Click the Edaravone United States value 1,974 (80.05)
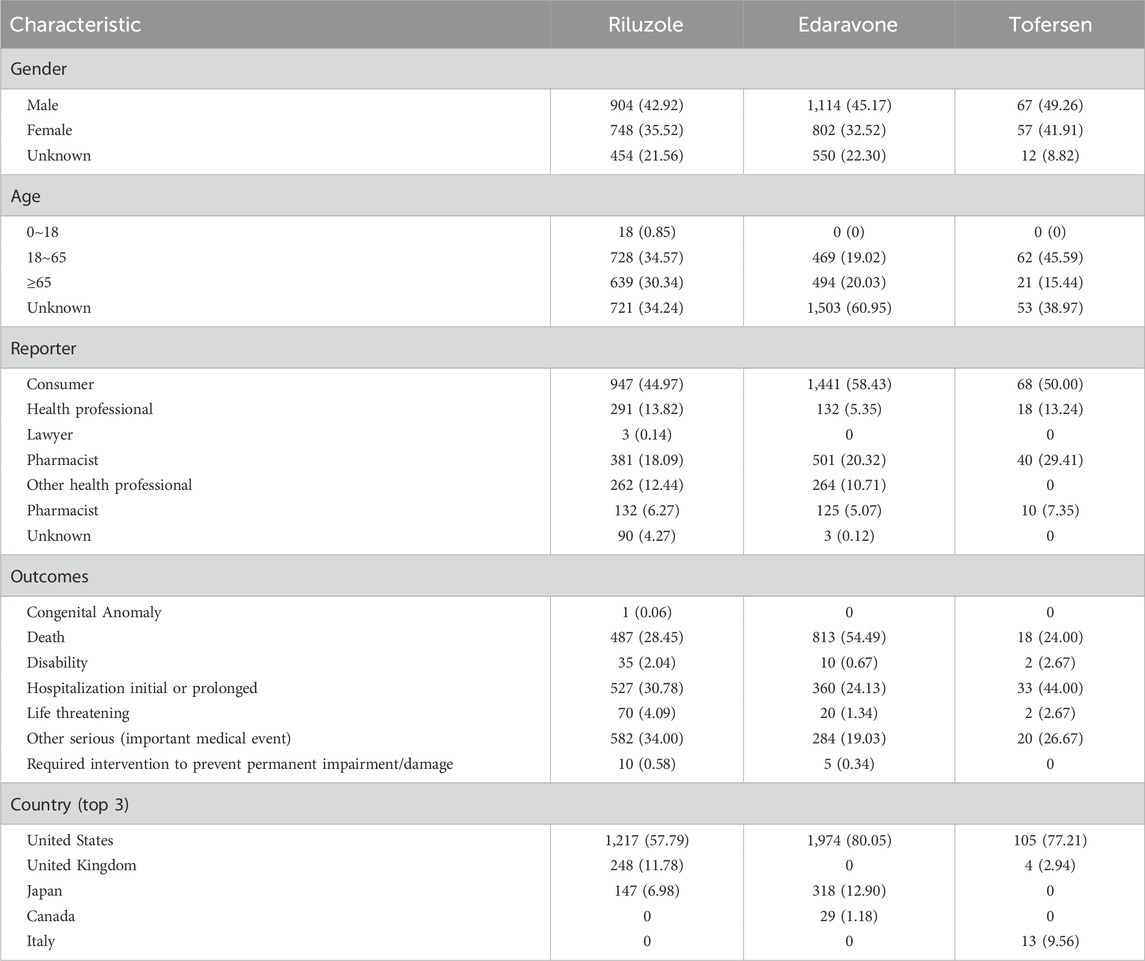Viewport: 1145px width, 961px height. coord(848,840)
